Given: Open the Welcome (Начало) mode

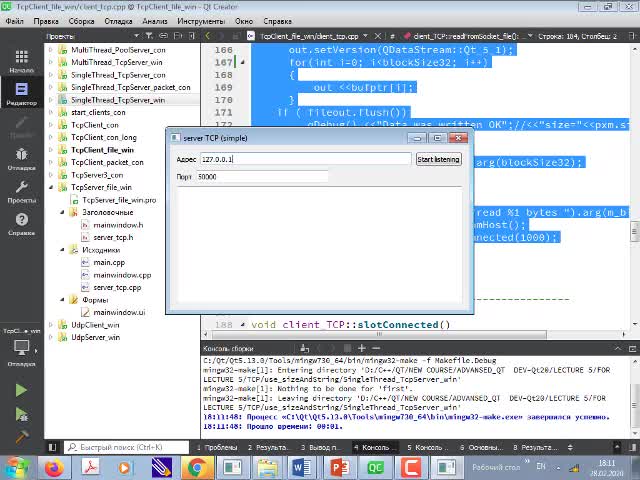Looking at the screenshot, I should click(x=22, y=61).
